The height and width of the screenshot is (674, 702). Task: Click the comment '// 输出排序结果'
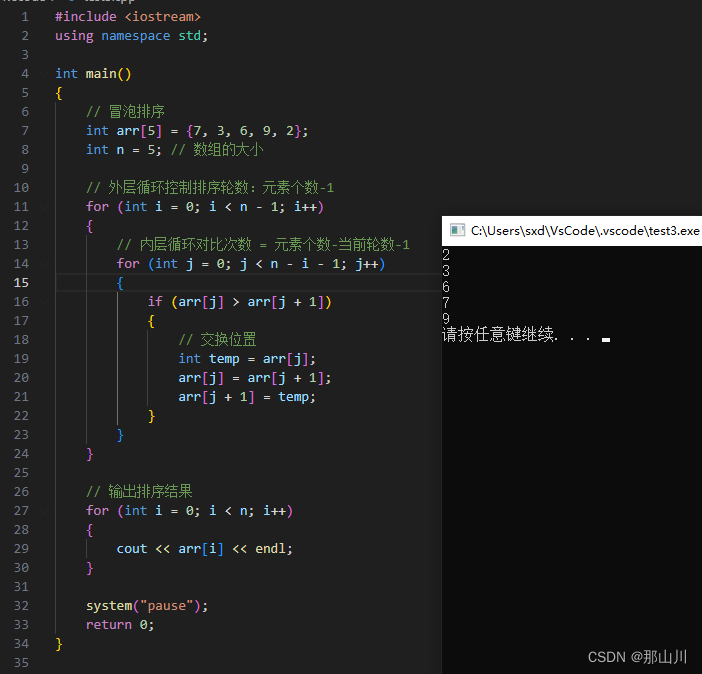point(139,491)
